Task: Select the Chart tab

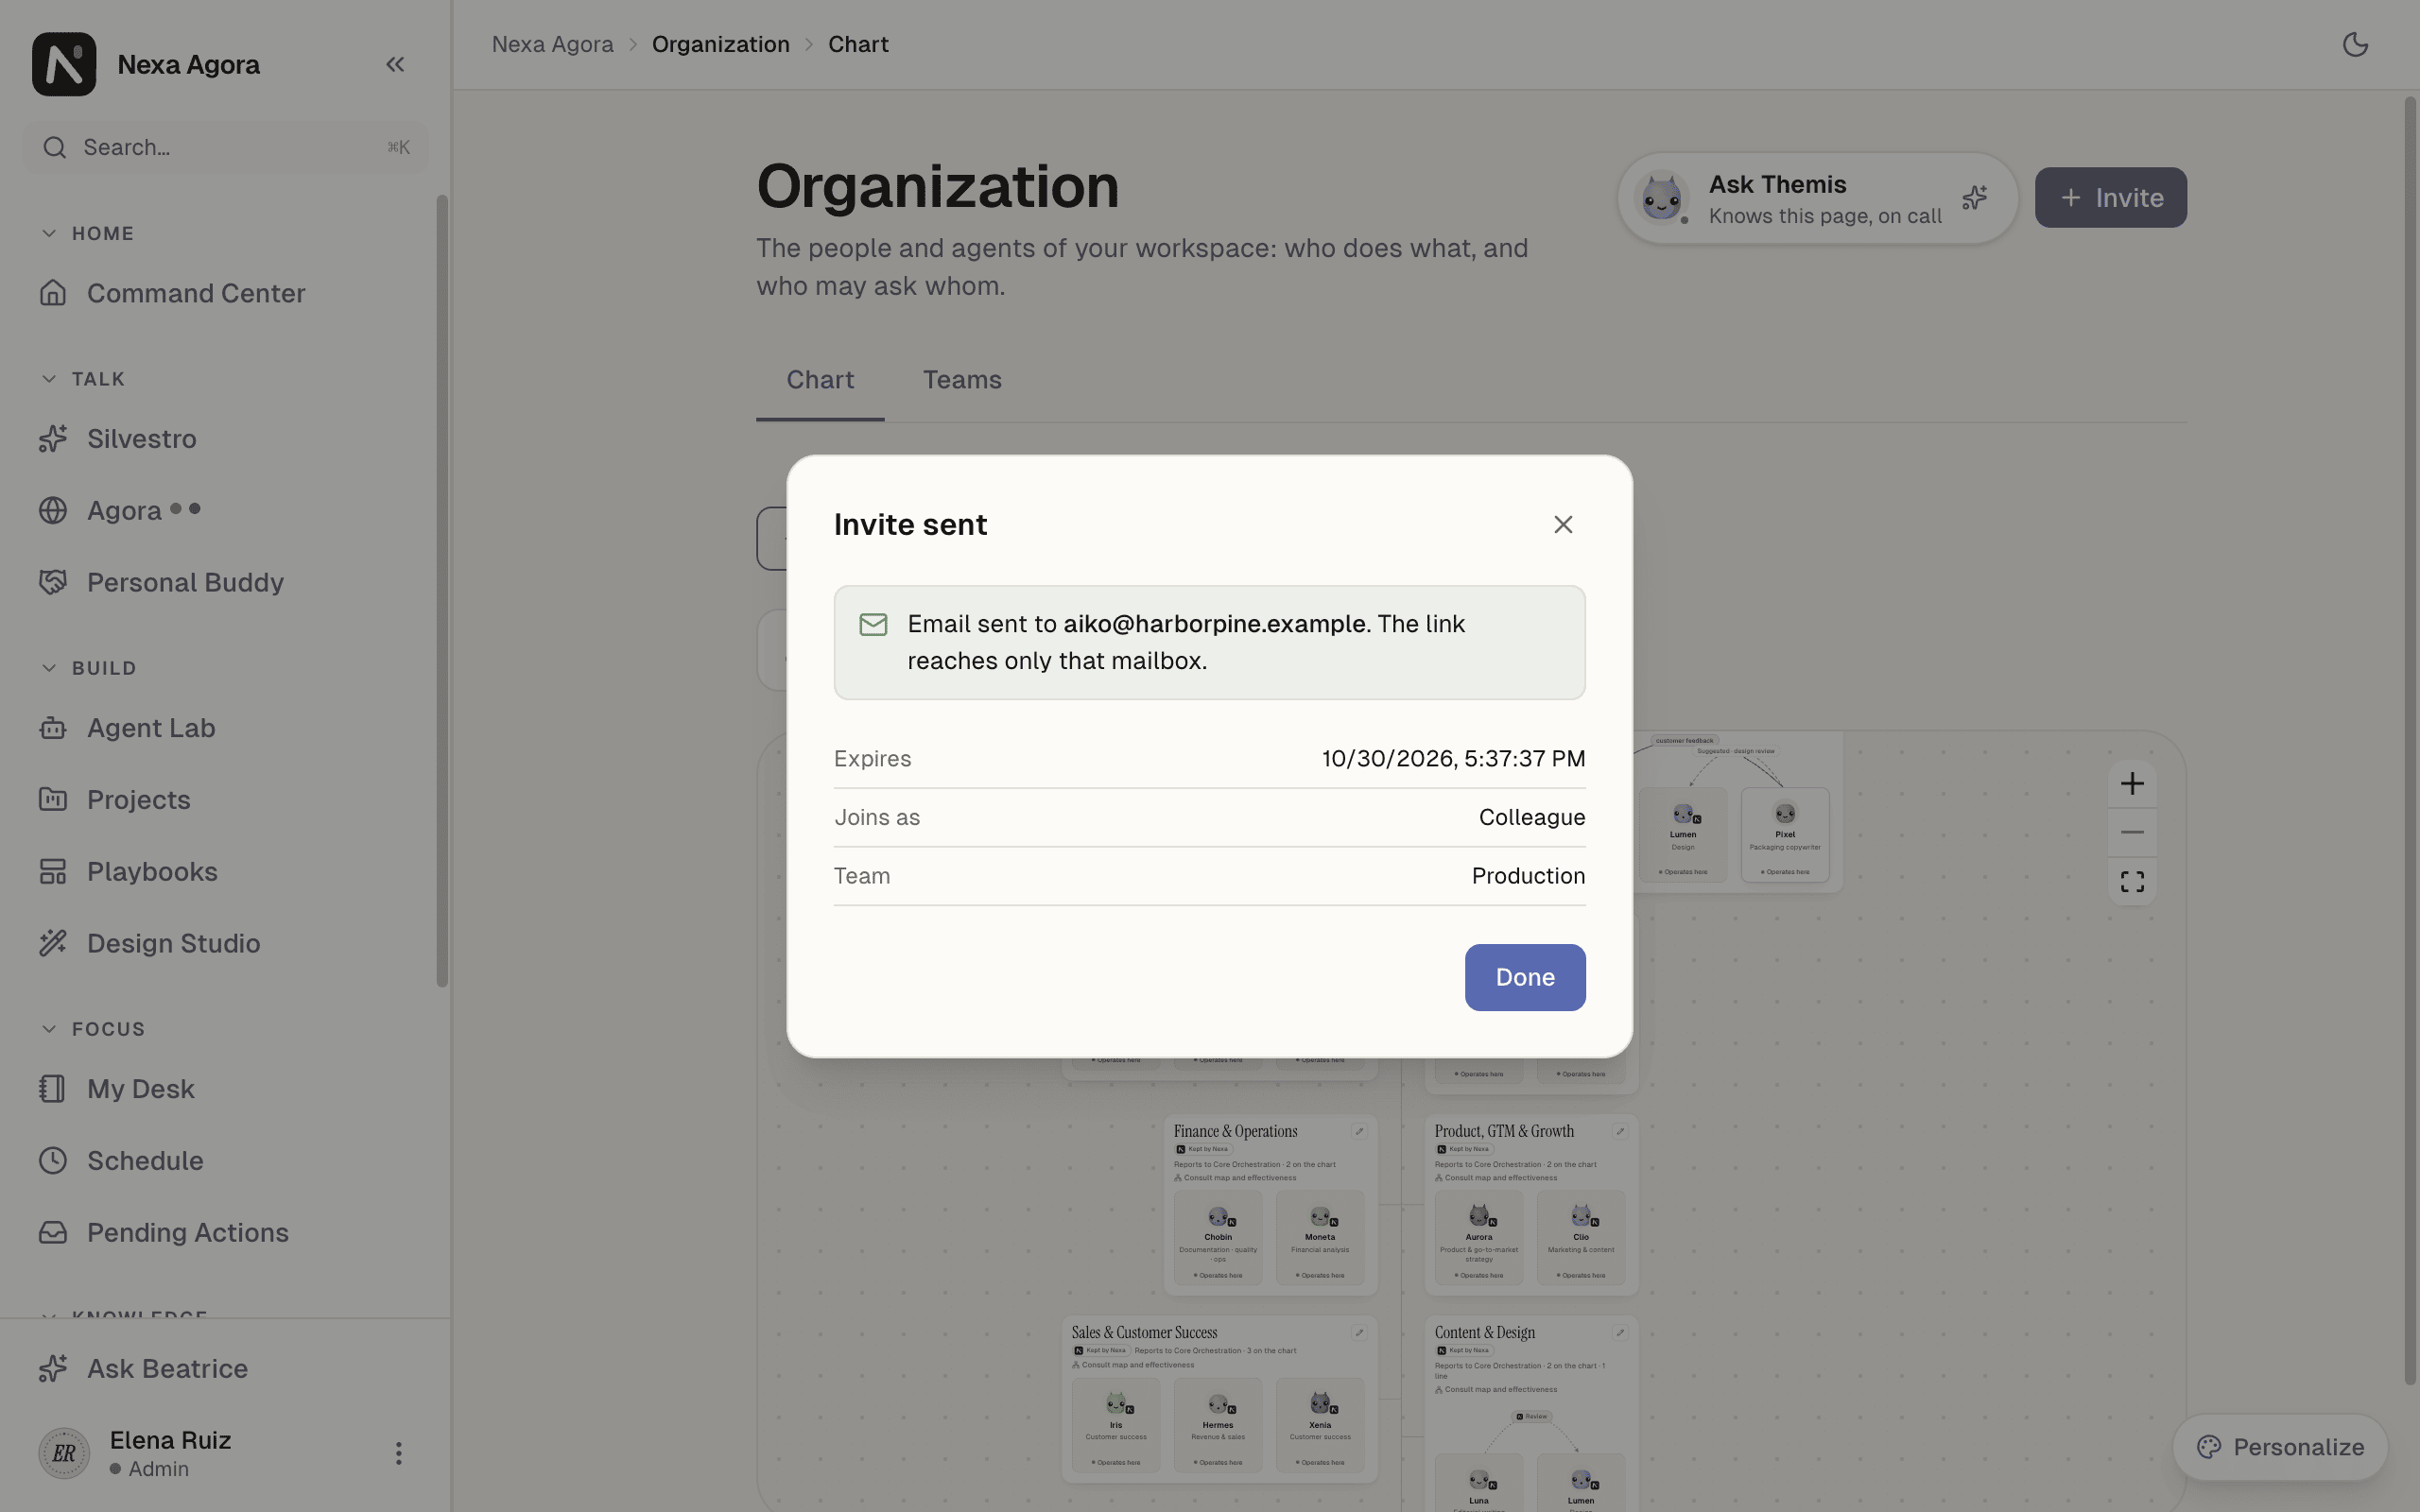Action: [820, 380]
